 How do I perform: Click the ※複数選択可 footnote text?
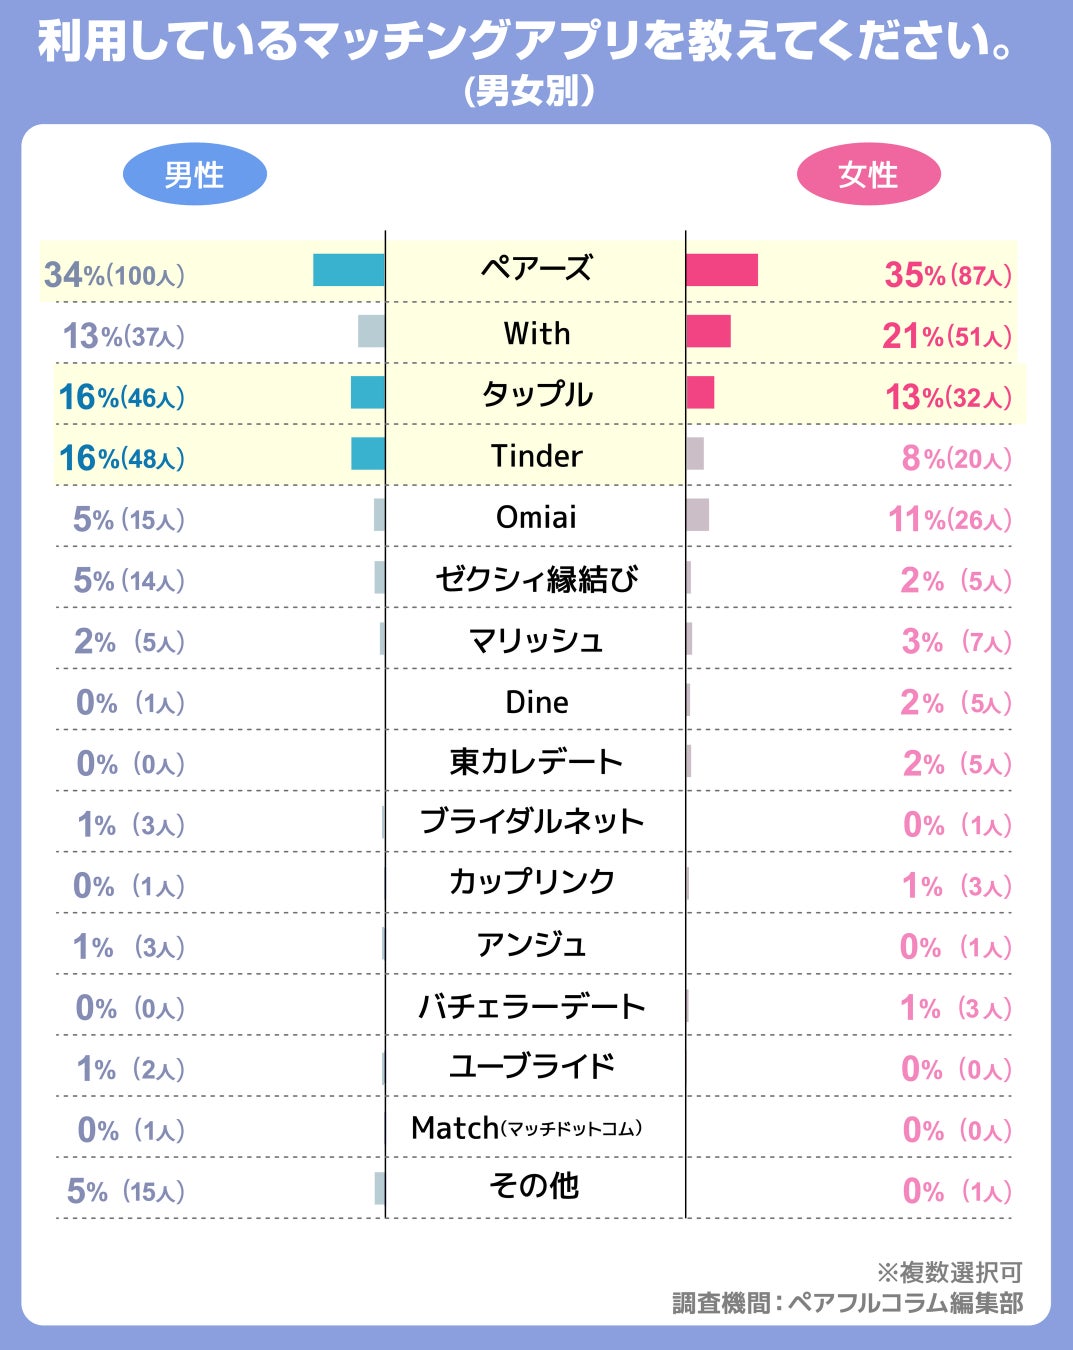pos(948,1272)
